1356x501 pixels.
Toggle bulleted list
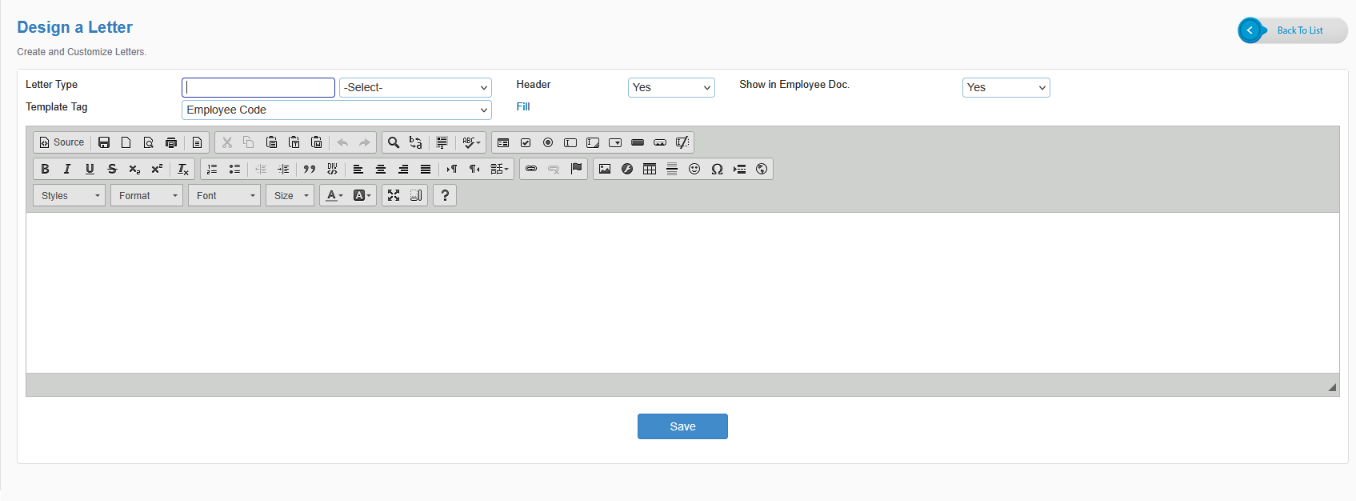pyautogui.click(x=234, y=169)
